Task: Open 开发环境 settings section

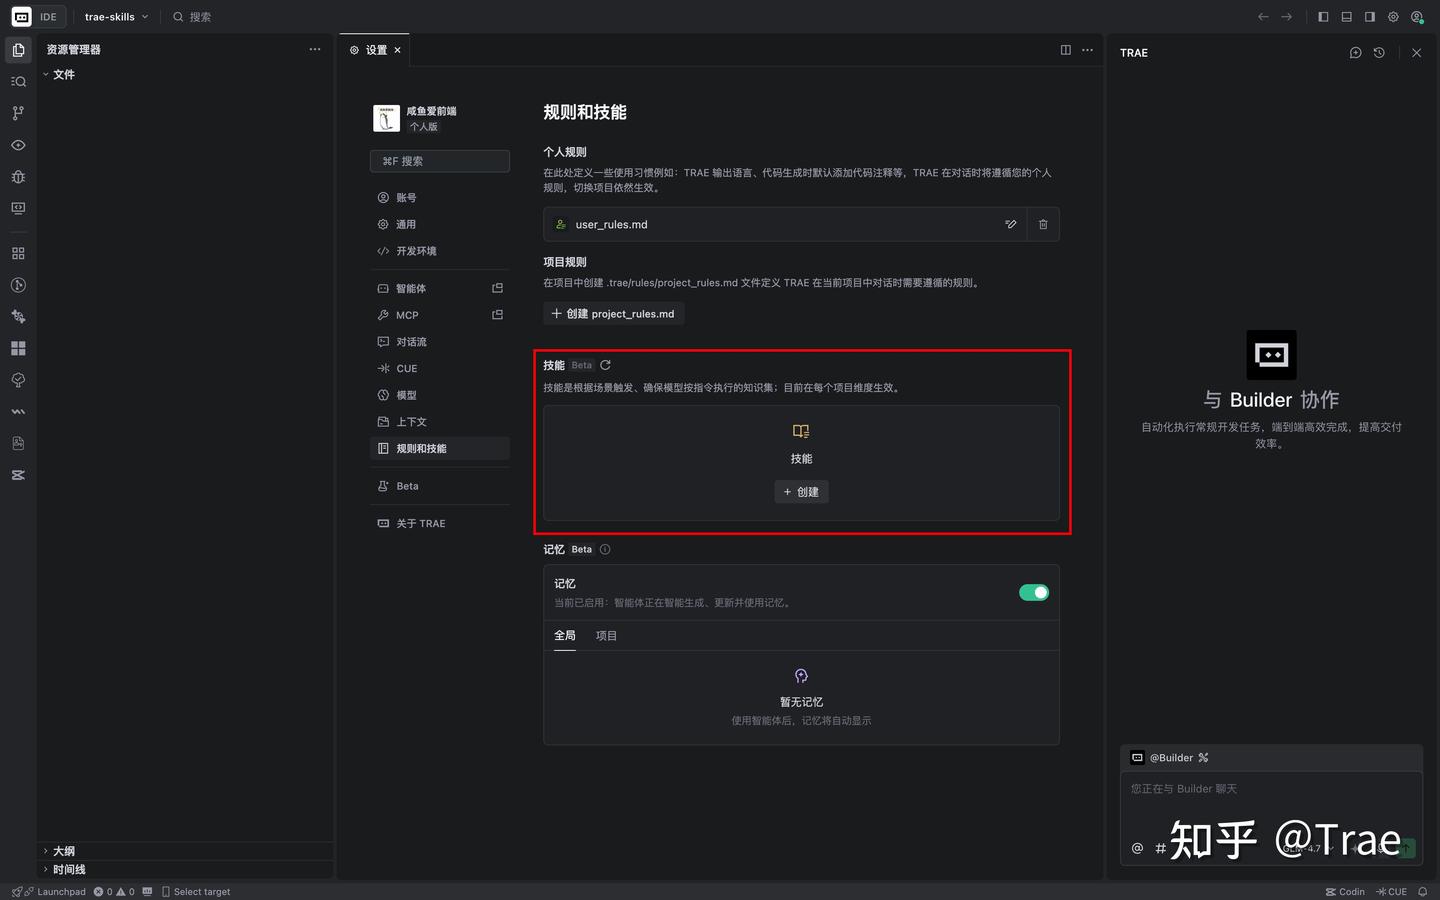Action: pyautogui.click(x=440, y=251)
